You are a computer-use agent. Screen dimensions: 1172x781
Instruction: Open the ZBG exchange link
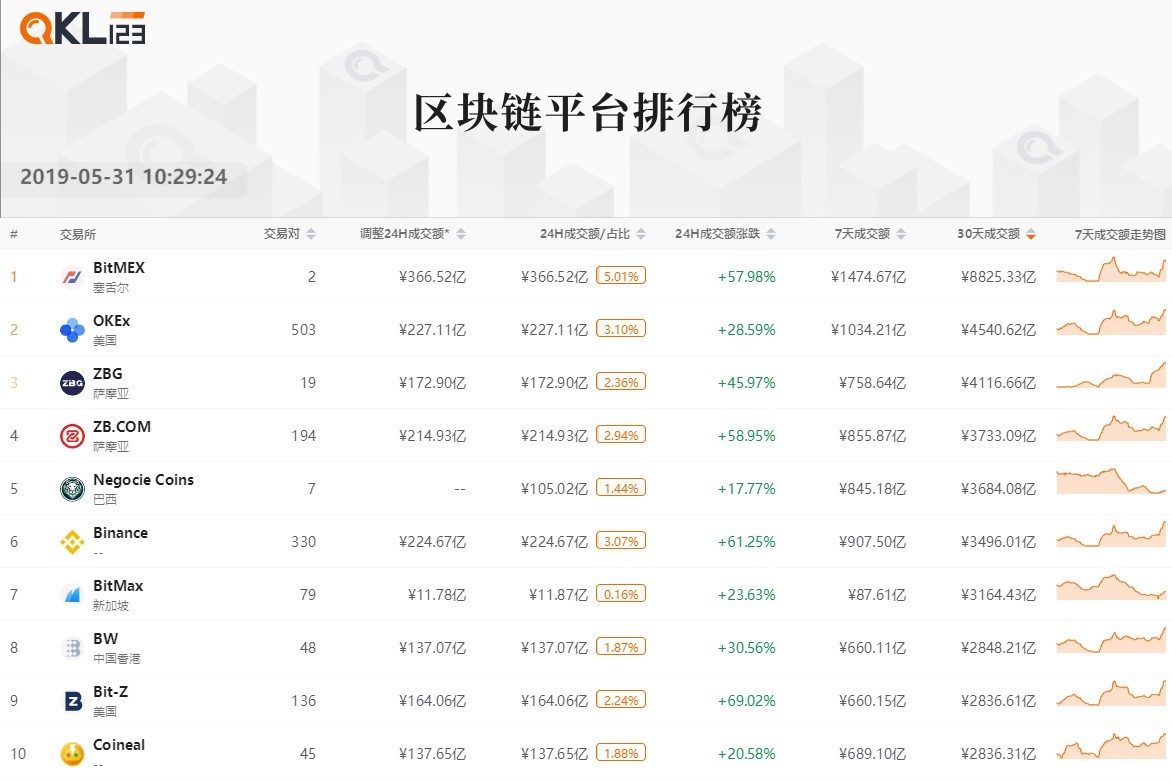click(x=108, y=374)
